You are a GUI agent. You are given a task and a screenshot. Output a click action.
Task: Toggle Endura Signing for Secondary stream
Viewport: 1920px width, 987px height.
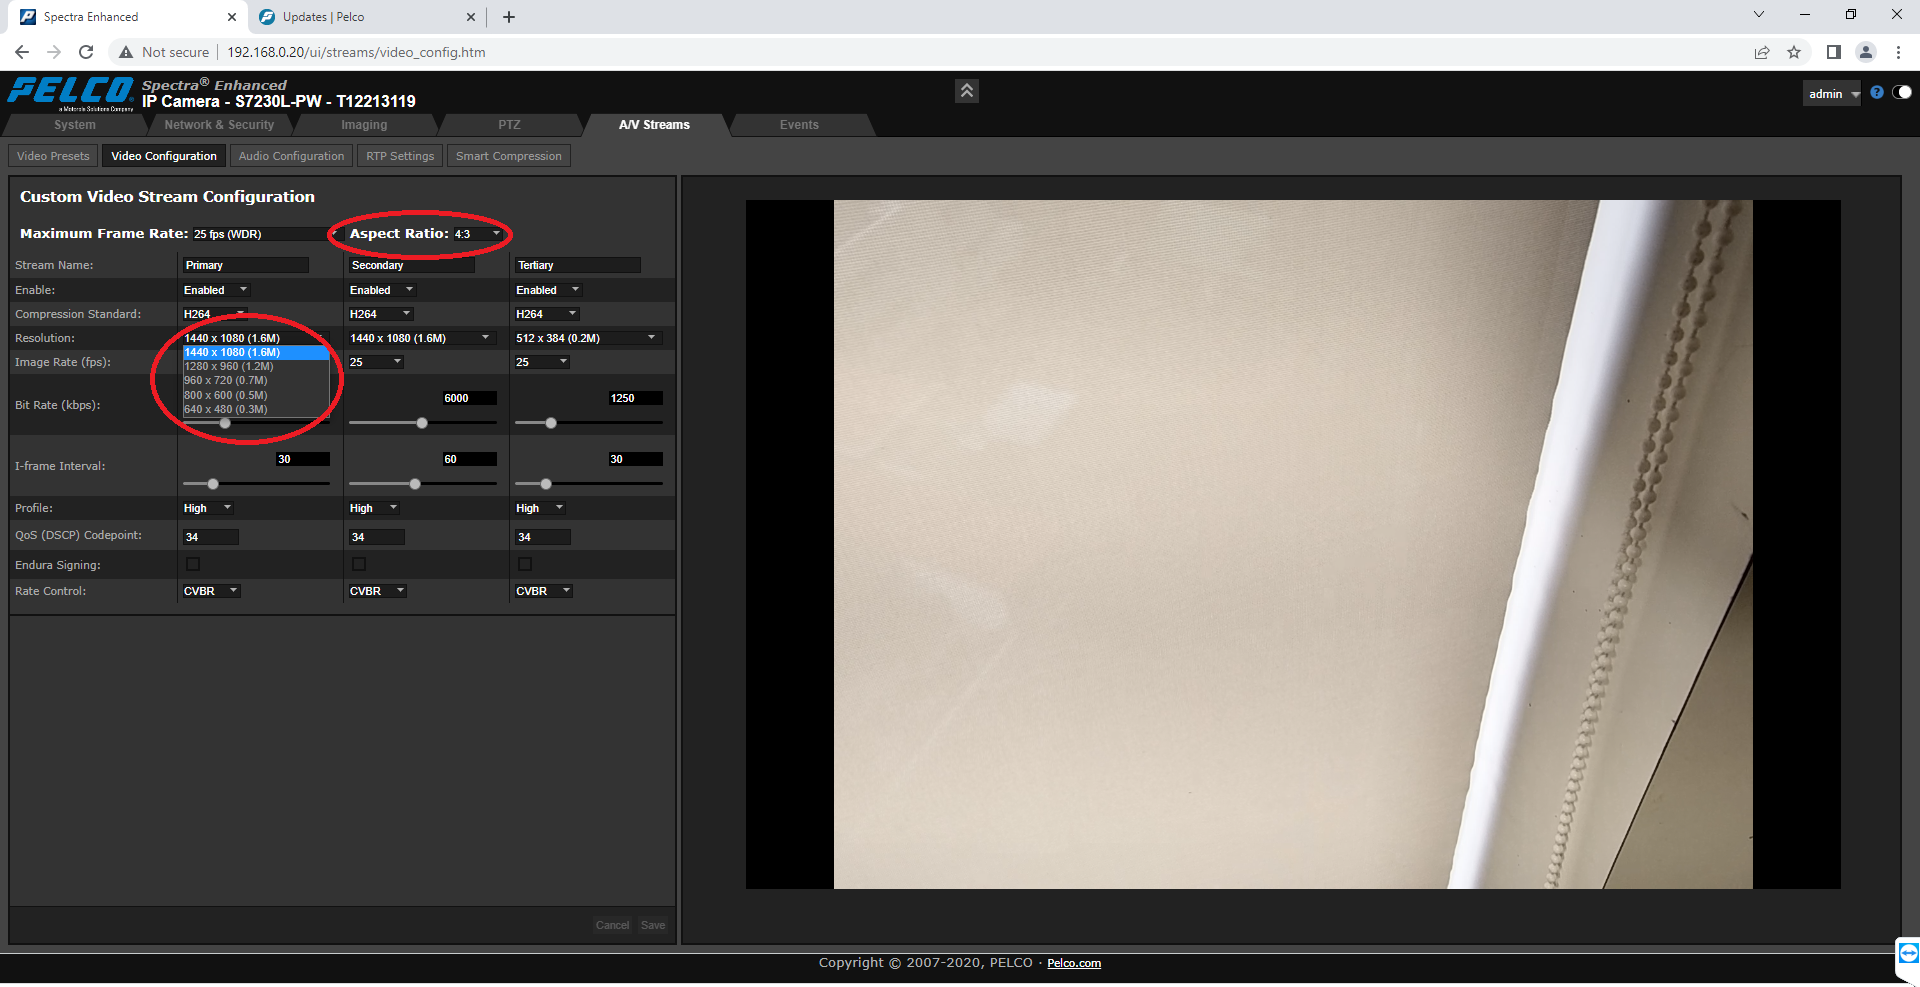(359, 564)
